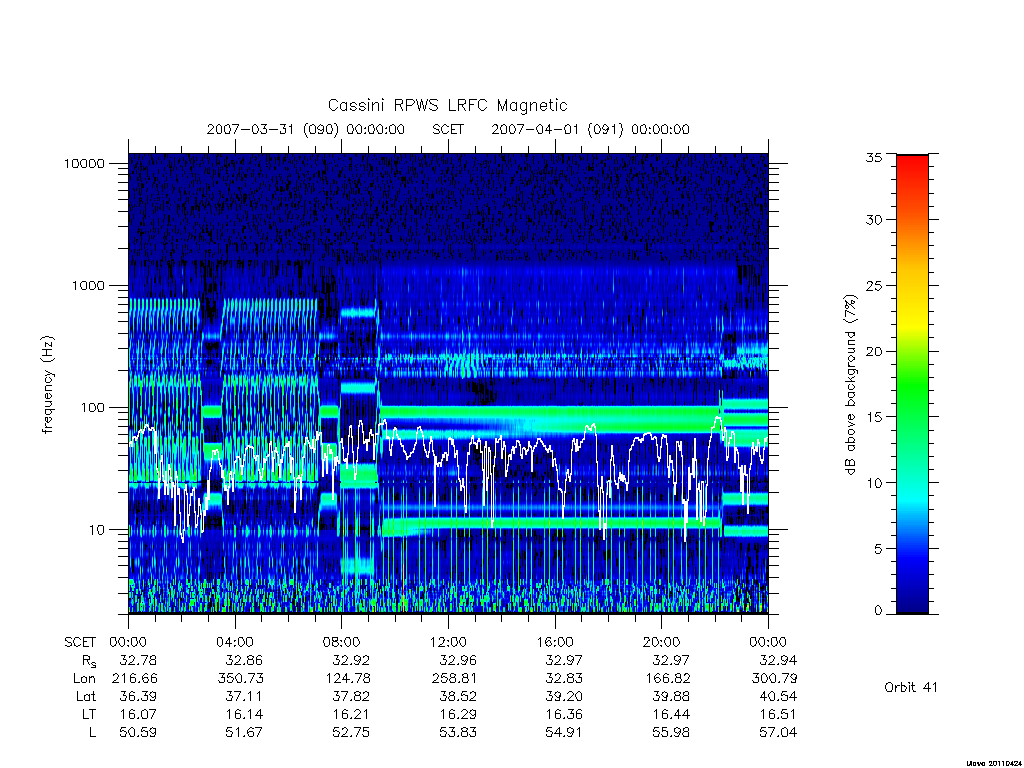Click the '30' color bar tick label
This screenshot has width=1024, height=768.
(x=873, y=220)
